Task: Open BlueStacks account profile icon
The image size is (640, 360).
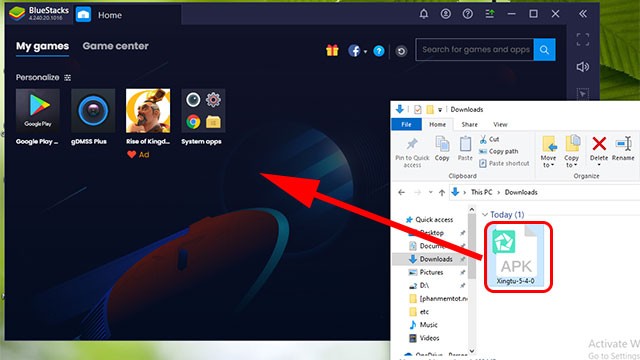Action: pyautogui.click(x=446, y=14)
